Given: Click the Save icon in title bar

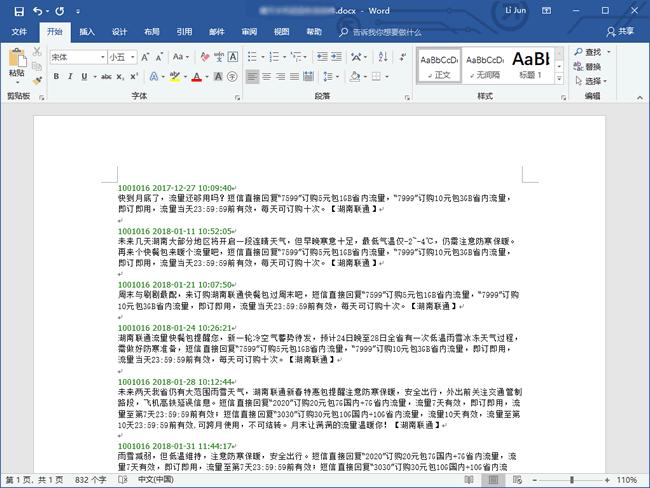Looking at the screenshot, I should click(x=19, y=11).
